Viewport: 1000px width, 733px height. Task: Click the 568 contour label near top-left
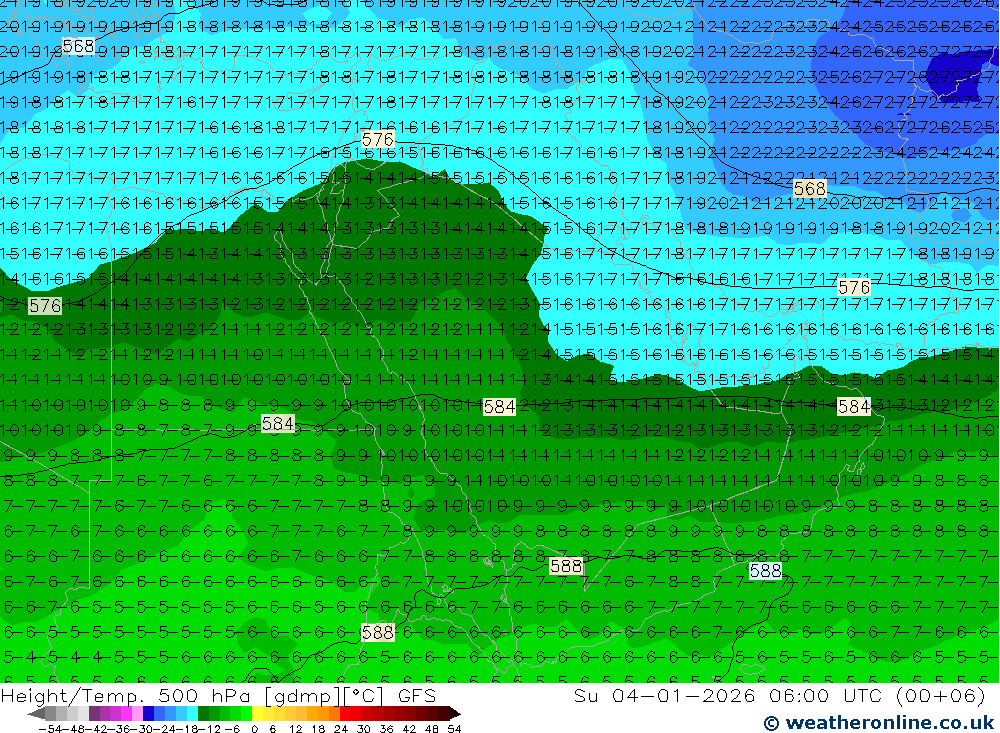tap(78, 46)
